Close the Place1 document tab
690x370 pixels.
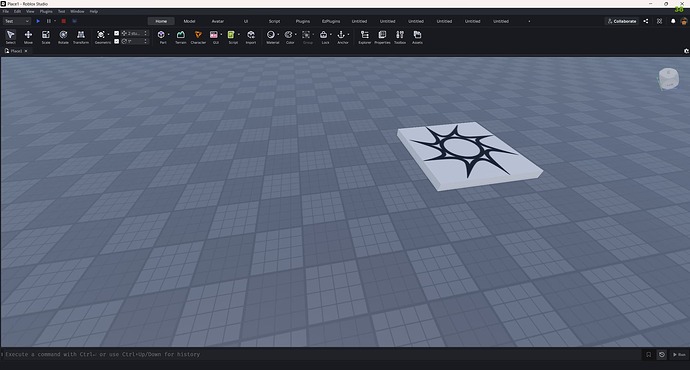tap(26, 51)
